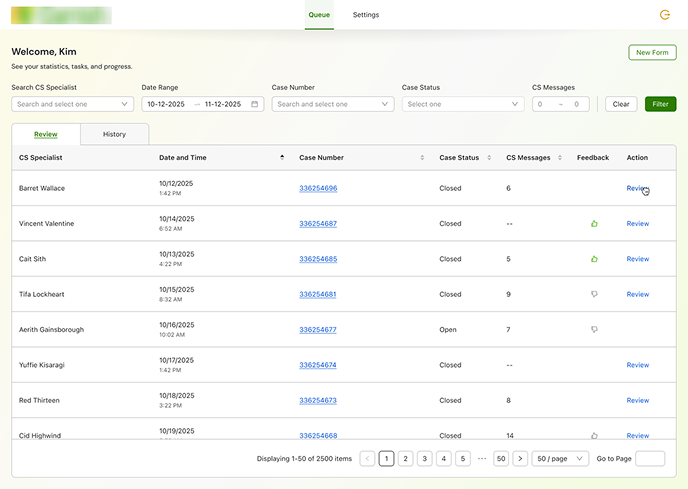Click thumbs-up feedback icon for Vincent Valentine
Screen dimensions: 688x489
pyautogui.click(x=594, y=223)
